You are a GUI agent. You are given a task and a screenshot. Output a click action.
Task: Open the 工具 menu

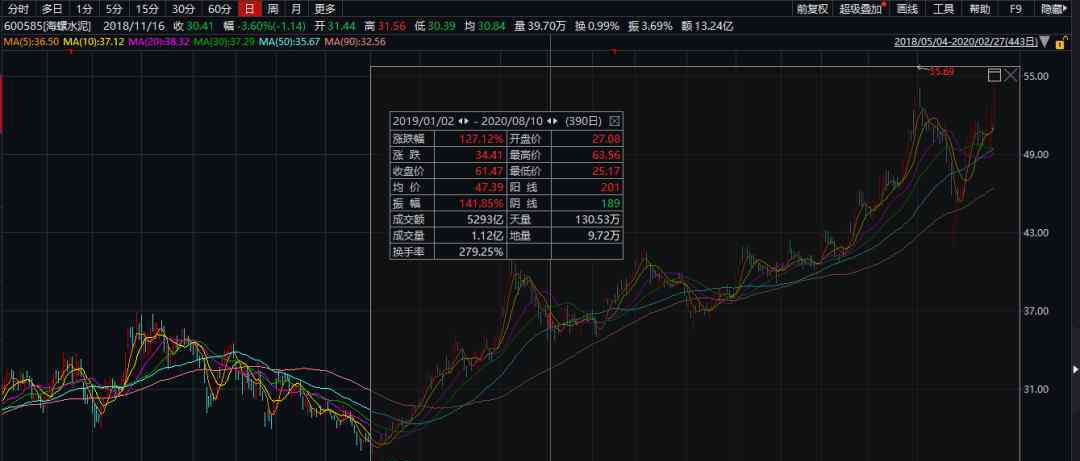click(943, 8)
